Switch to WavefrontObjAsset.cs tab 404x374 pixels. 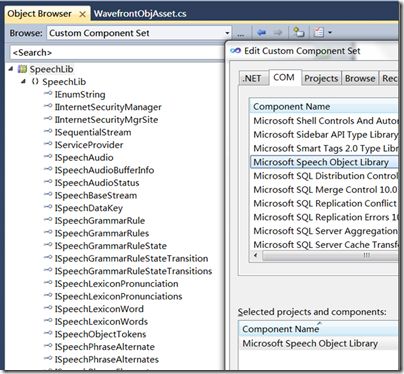coord(140,14)
